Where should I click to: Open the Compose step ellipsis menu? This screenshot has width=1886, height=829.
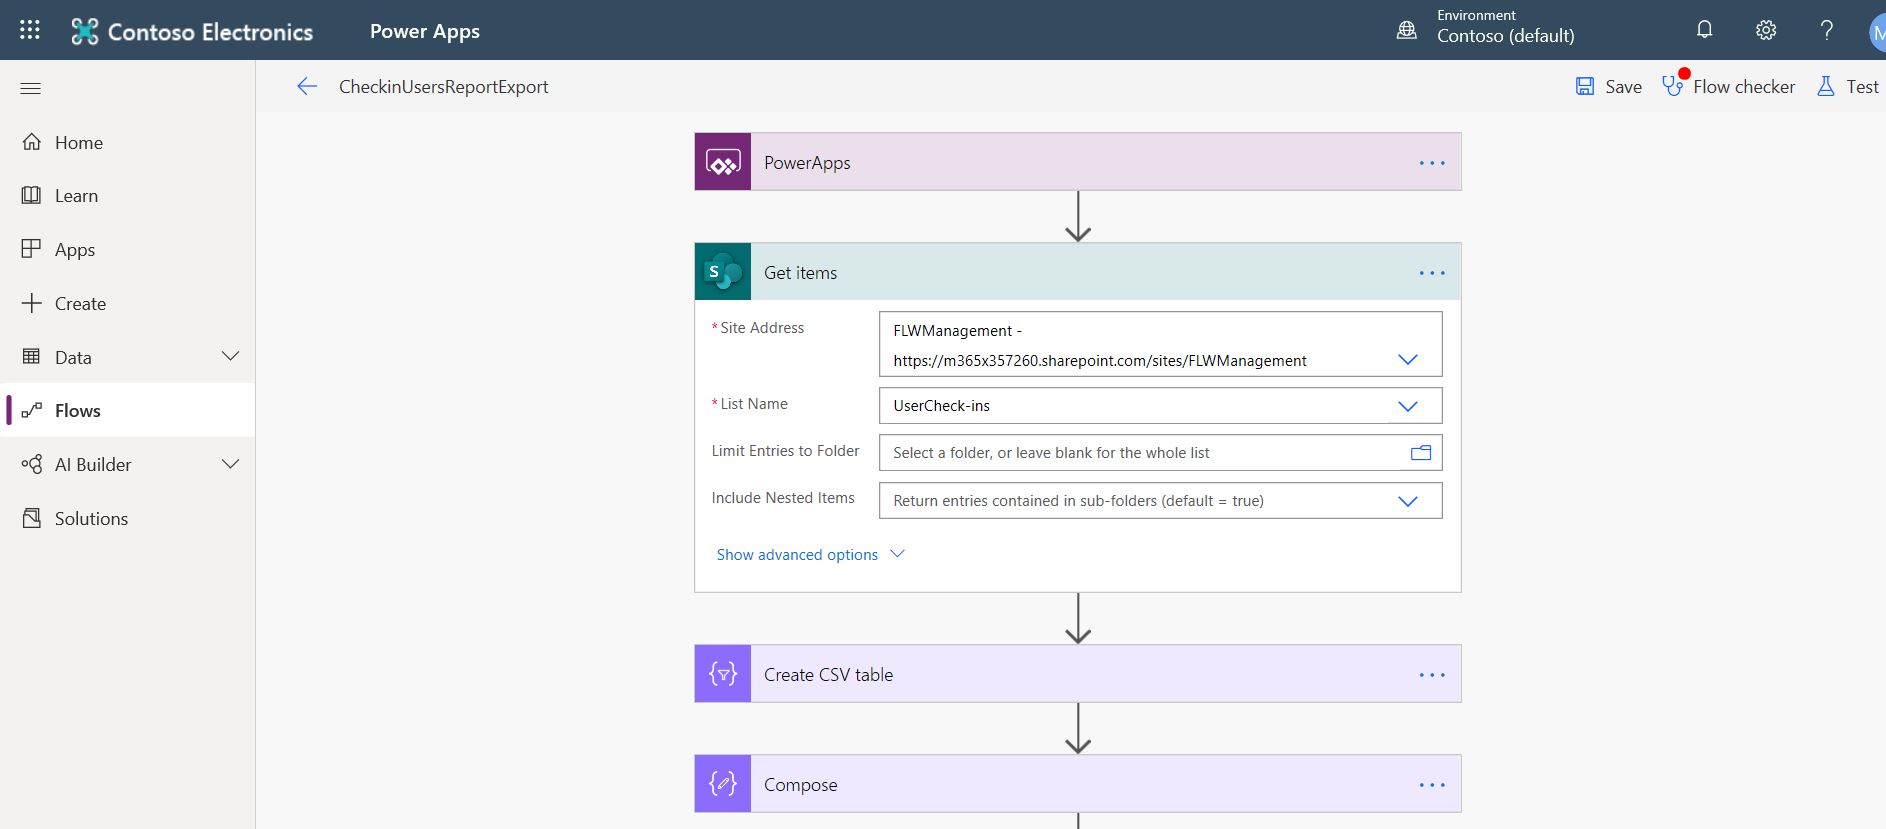pyautogui.click(x=1432, y=785)
